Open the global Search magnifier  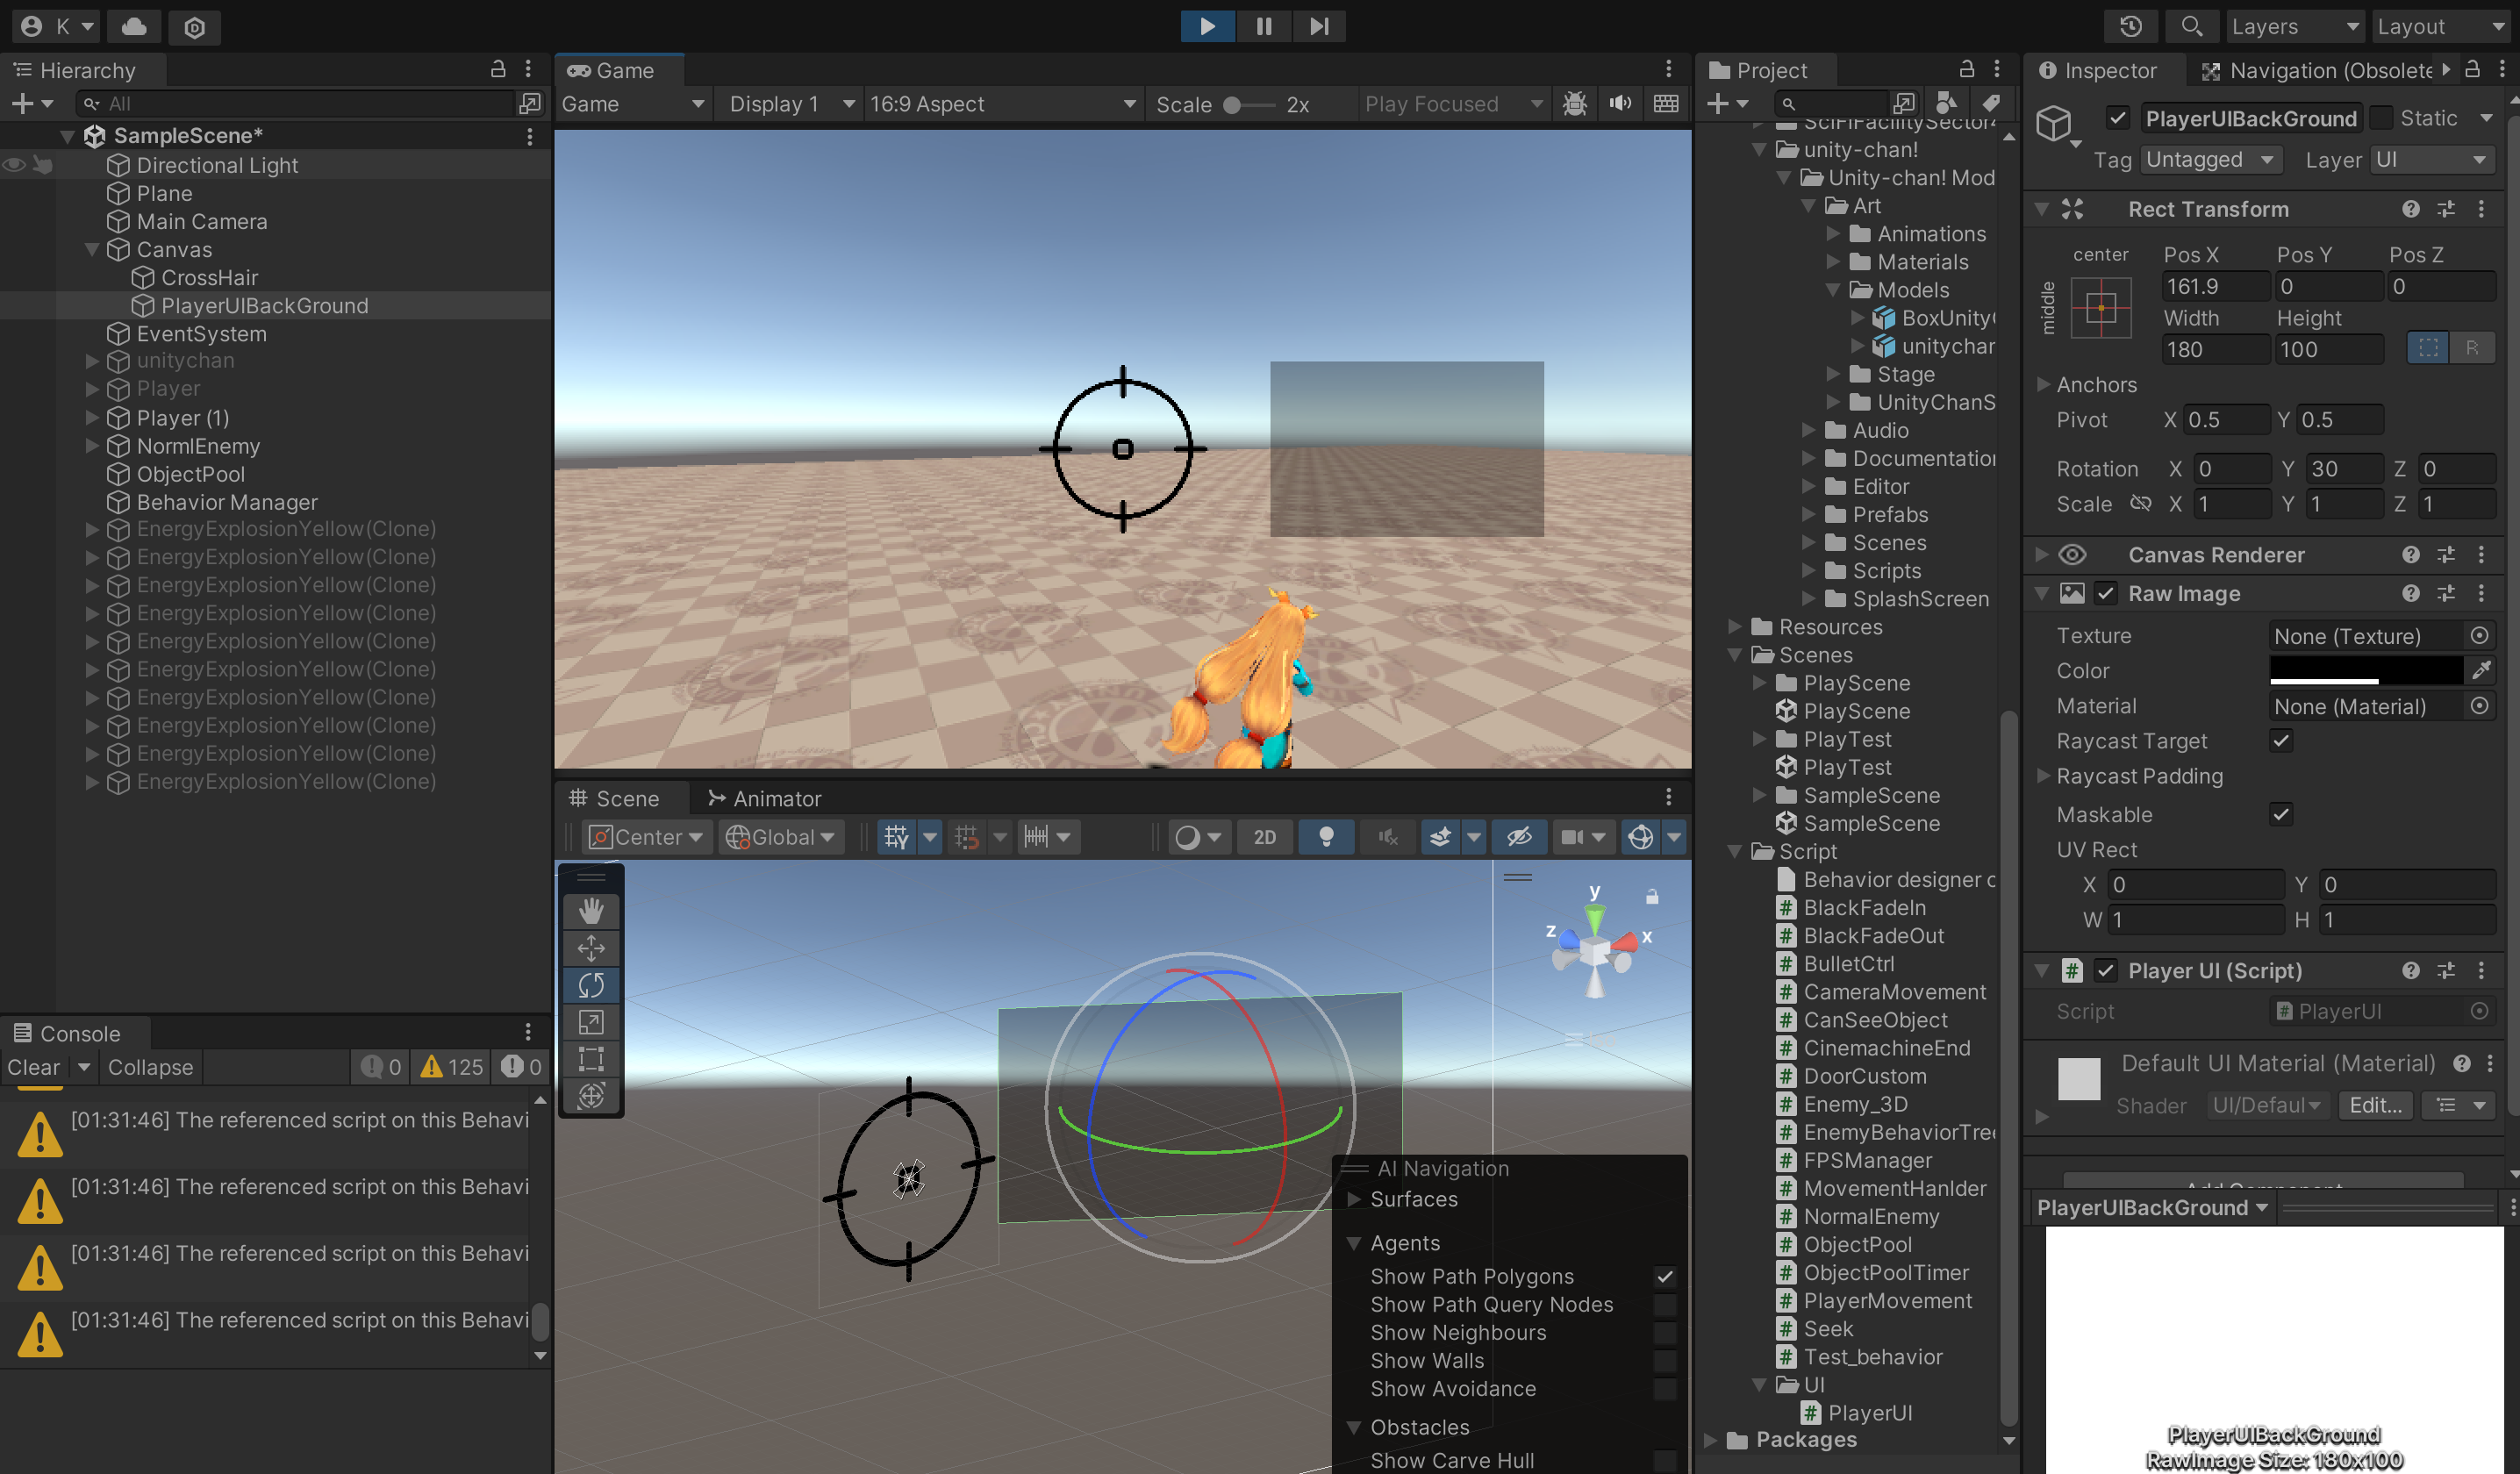(2191, 26)
